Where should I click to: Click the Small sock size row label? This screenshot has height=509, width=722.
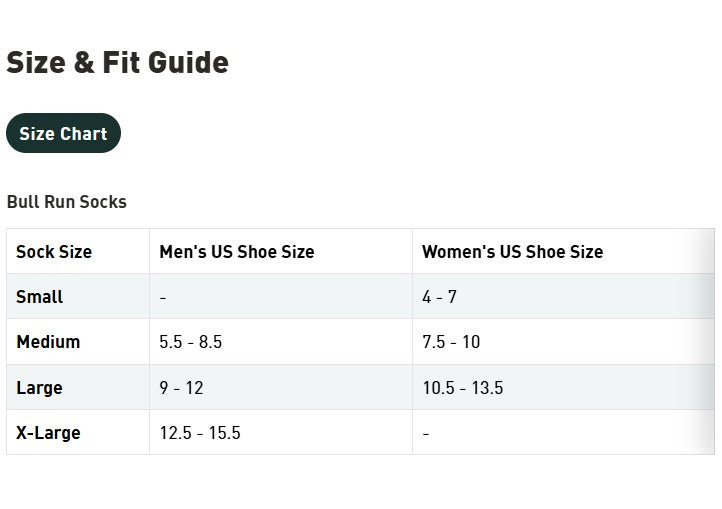(x=40, y=297)
